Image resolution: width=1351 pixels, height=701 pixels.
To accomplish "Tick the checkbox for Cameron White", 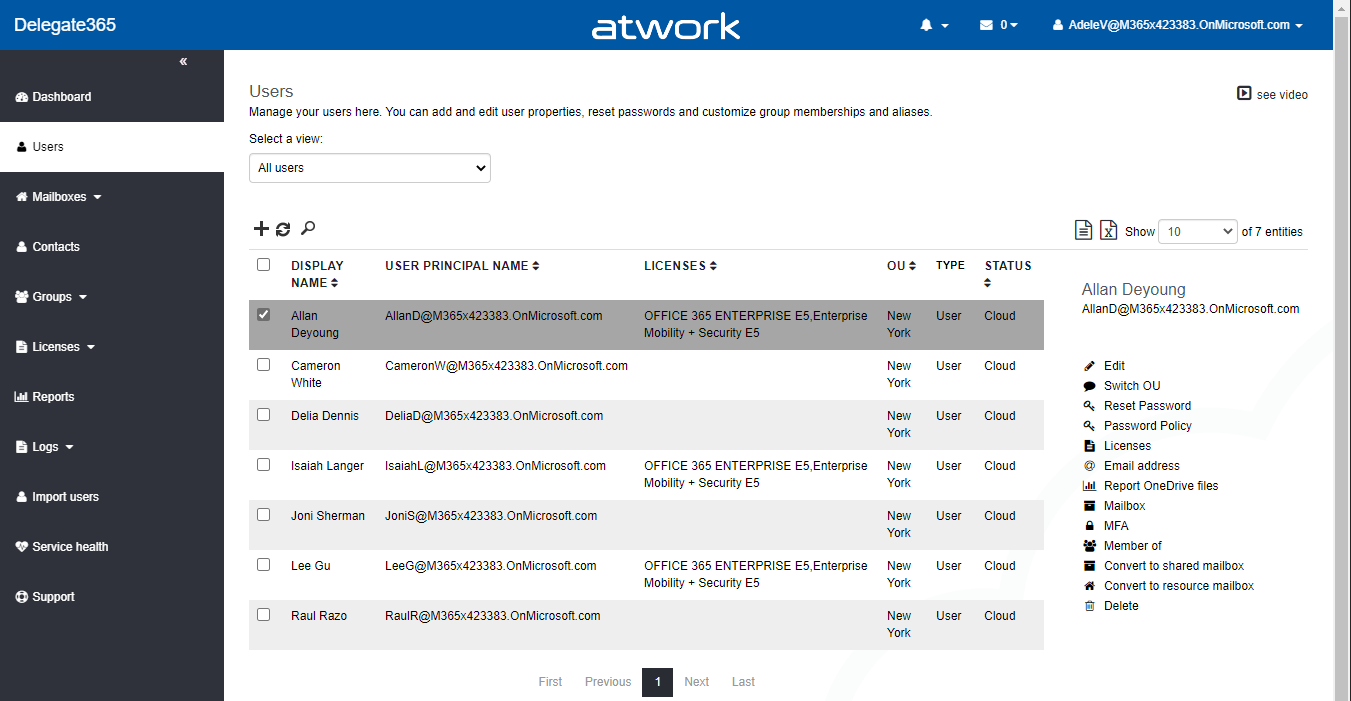I will tap(264, 365).
